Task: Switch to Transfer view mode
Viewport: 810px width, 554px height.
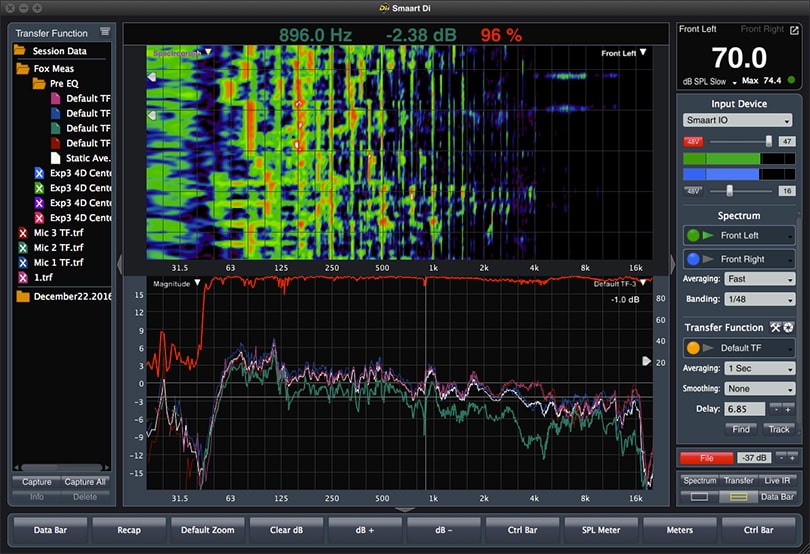Action: (738, 481)
